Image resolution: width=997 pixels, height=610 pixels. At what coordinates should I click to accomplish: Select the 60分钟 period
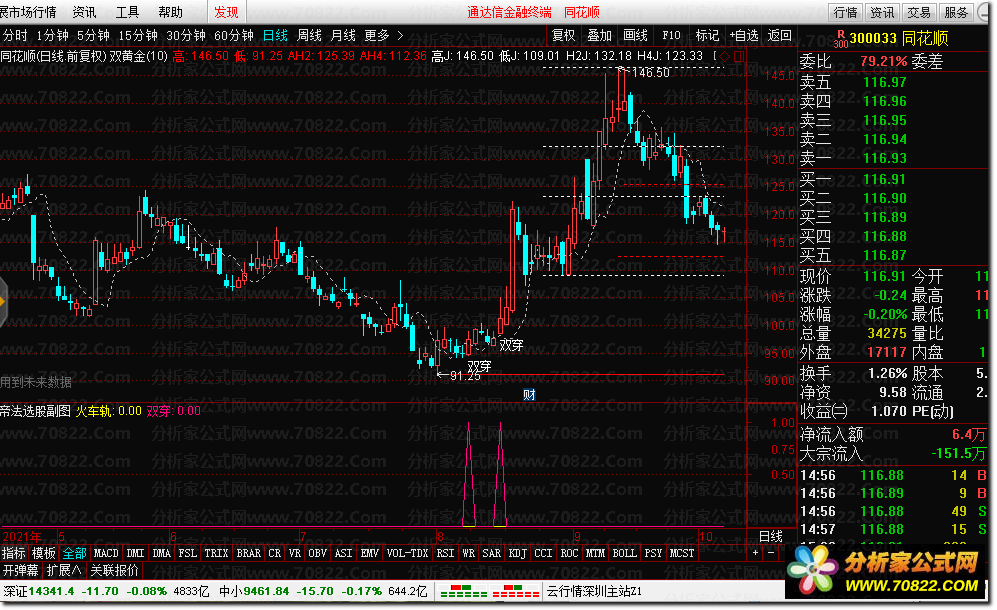coord(234,36)
